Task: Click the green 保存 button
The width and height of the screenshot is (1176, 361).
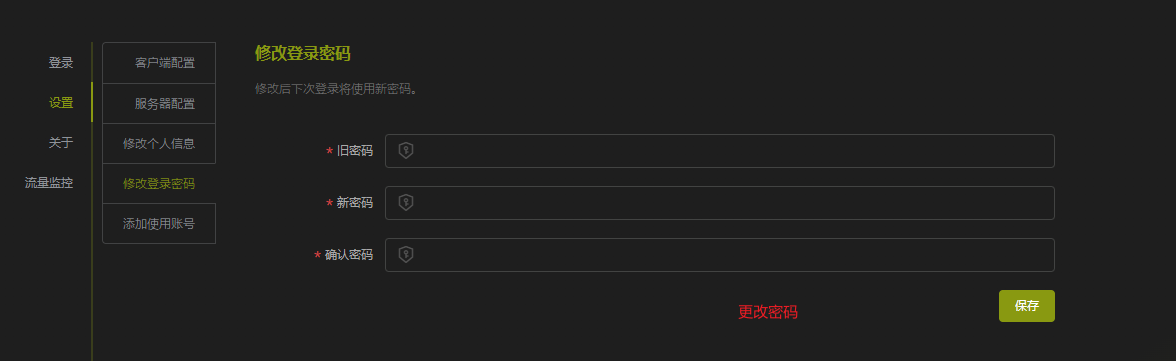Action: (1027, 305)
